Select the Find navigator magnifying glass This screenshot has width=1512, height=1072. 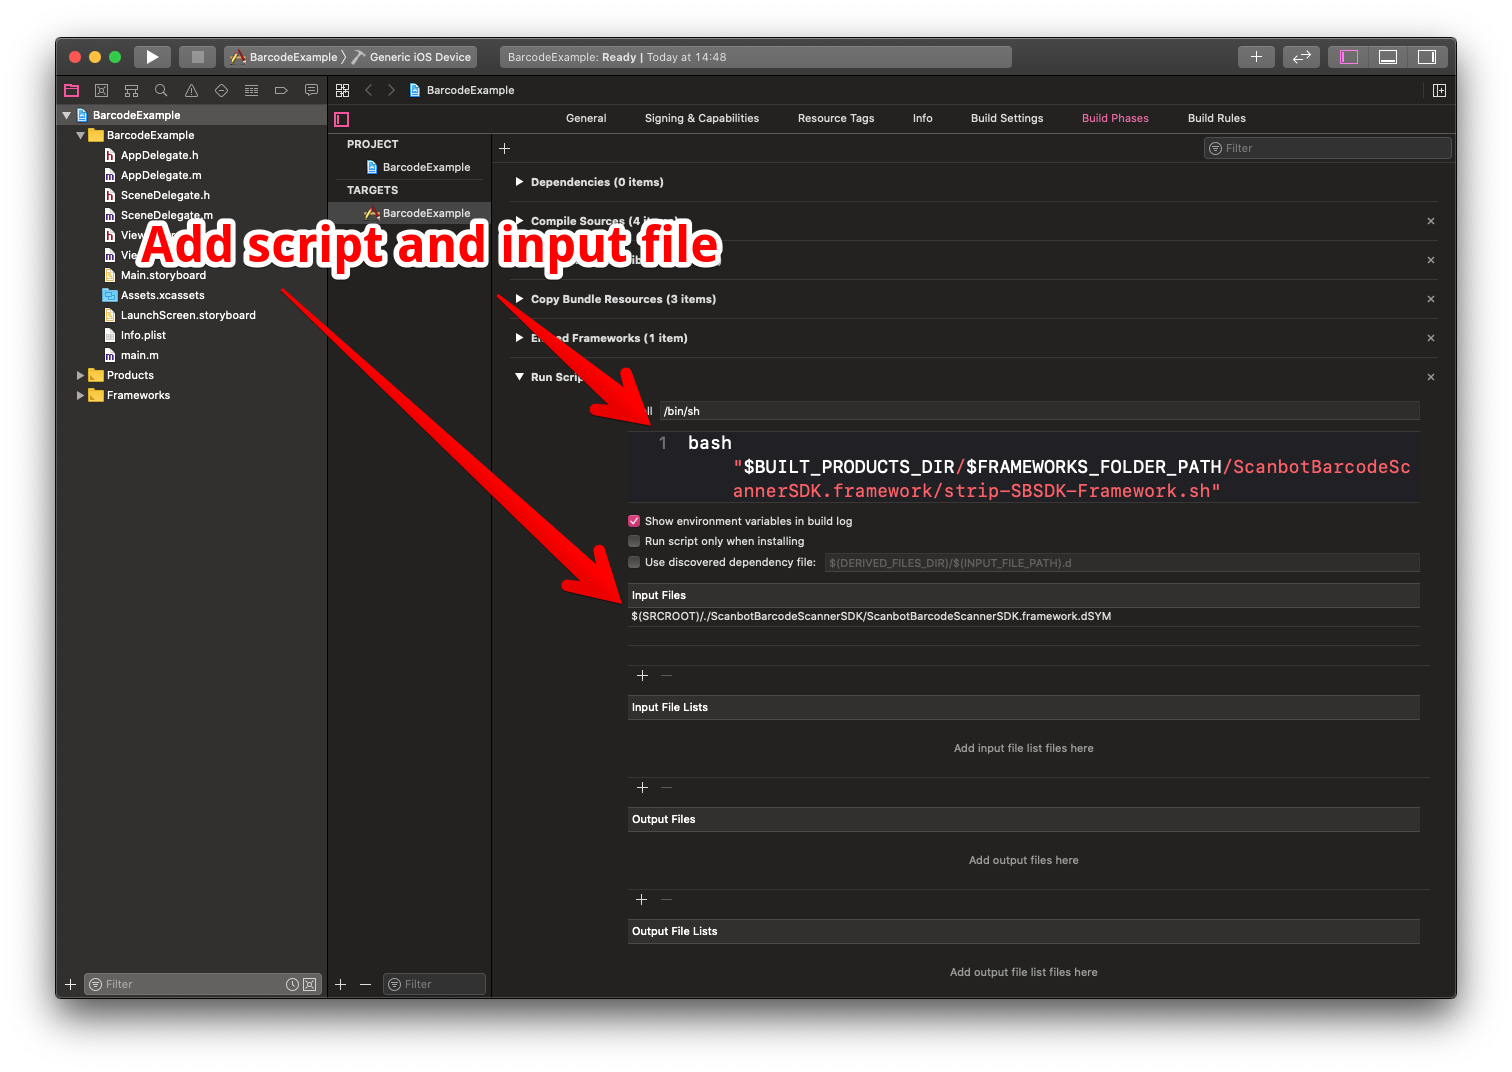pos(161,90)
